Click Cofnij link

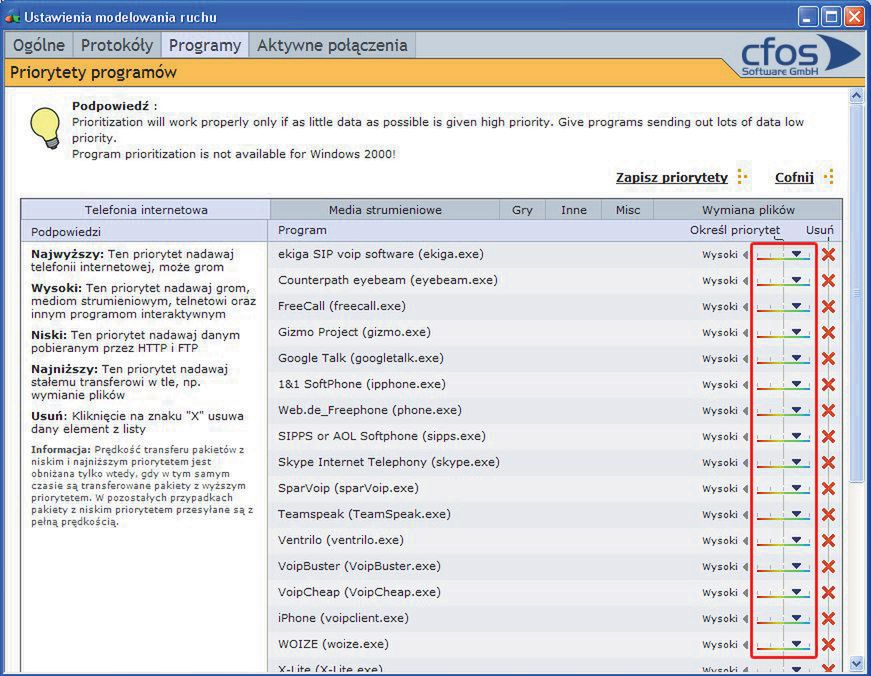click(x=794, y=177)
